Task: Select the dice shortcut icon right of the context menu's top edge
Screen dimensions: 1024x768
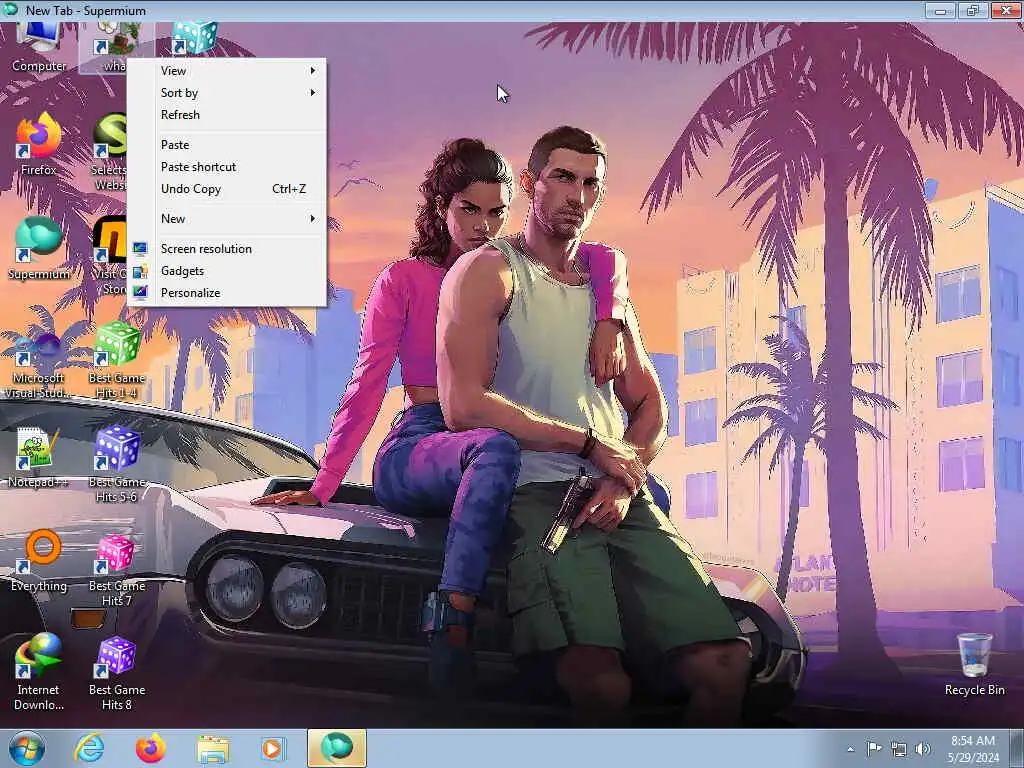Action: point(194,37)
